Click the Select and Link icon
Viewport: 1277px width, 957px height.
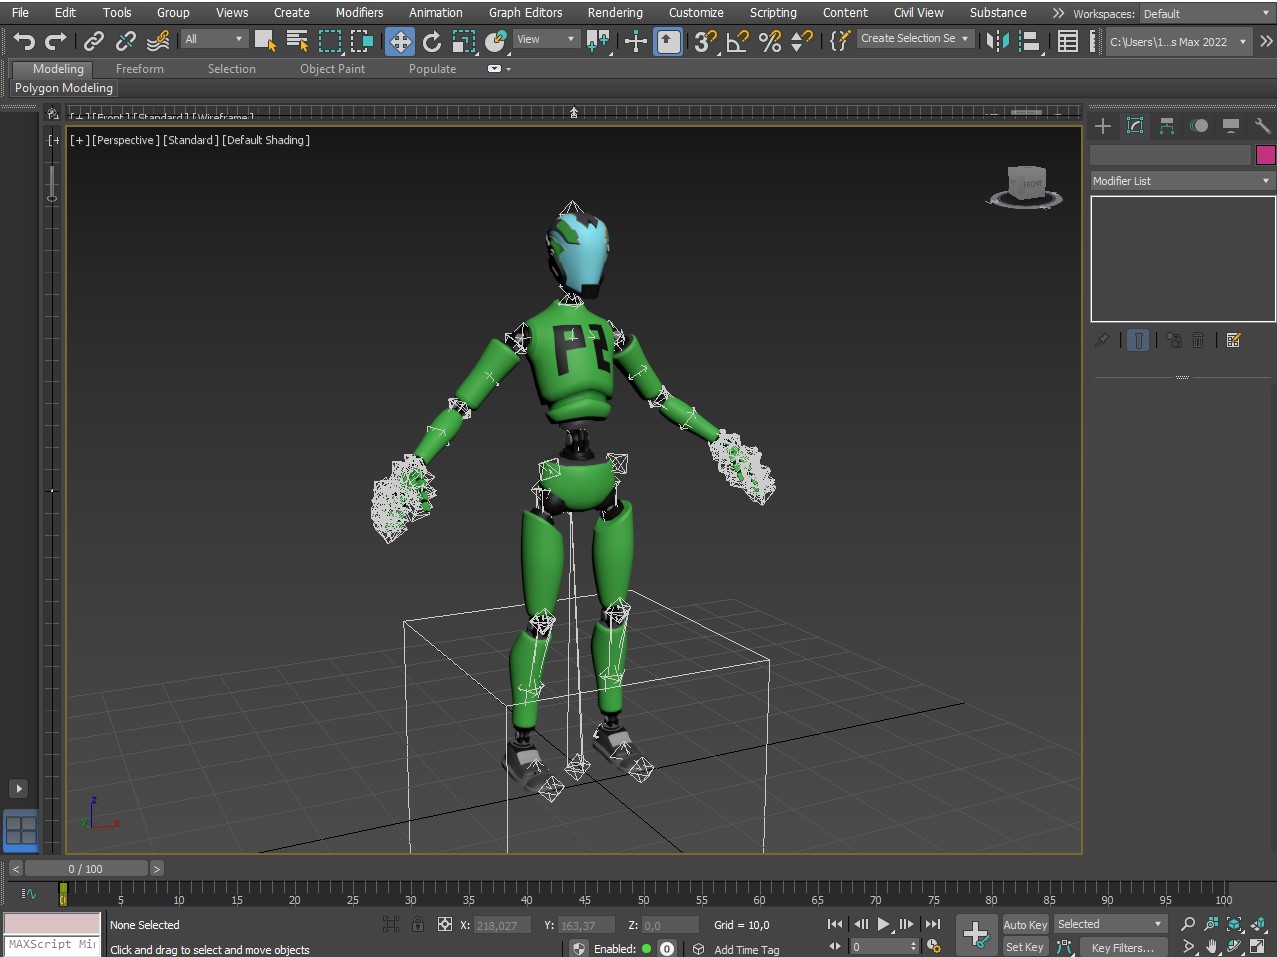pos(94,41)
